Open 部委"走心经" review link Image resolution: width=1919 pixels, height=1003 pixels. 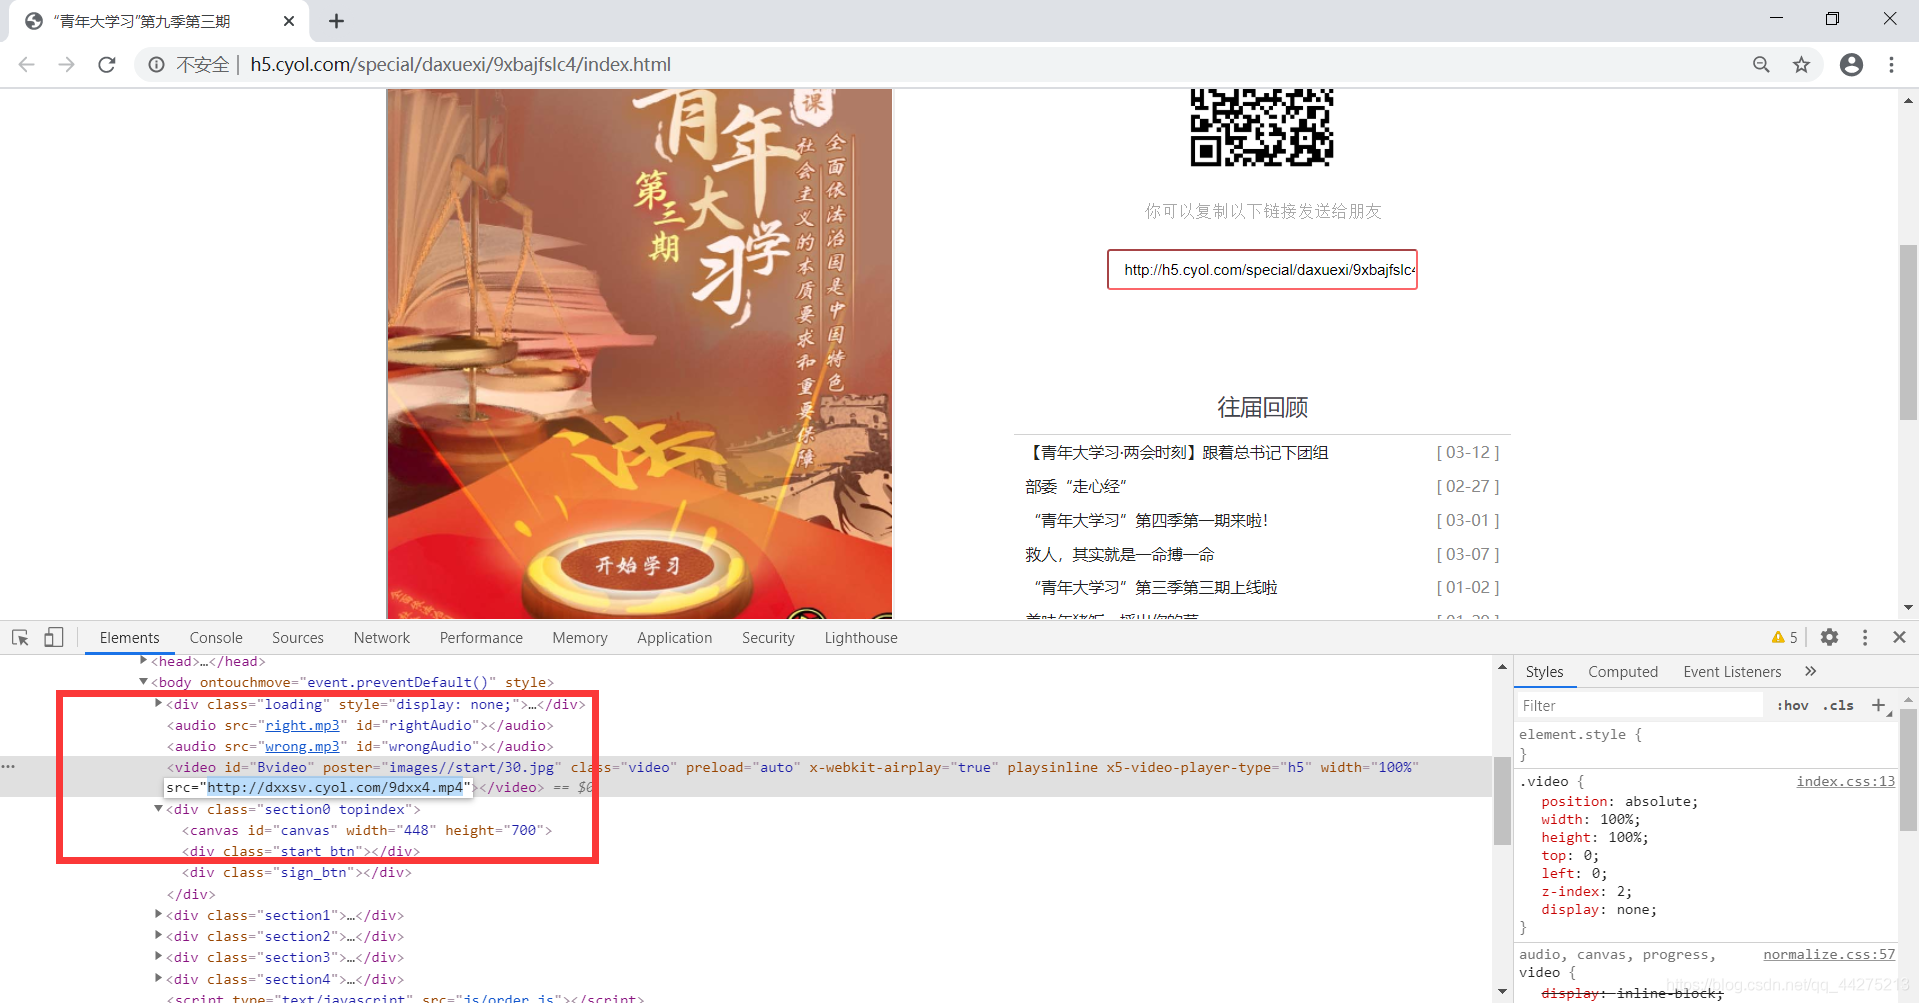coord(1075,487)
